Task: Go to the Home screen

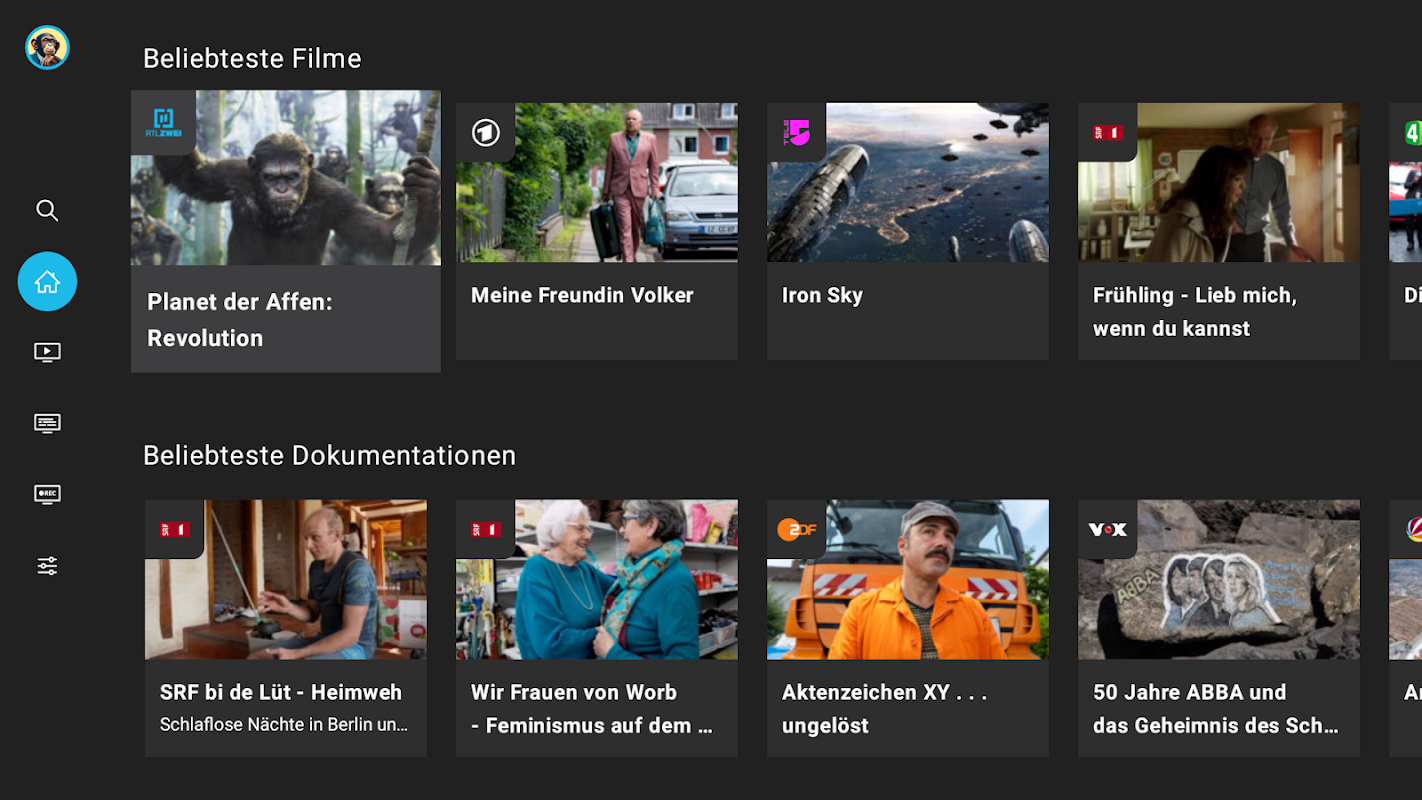Action: [47, 281]
